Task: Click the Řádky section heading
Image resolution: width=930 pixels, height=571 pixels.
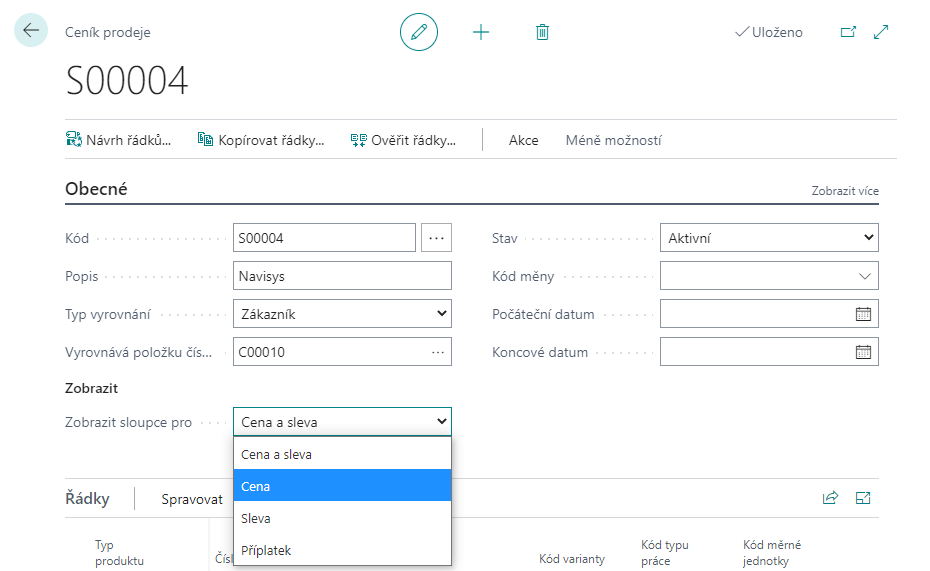Action: (87, 498)
